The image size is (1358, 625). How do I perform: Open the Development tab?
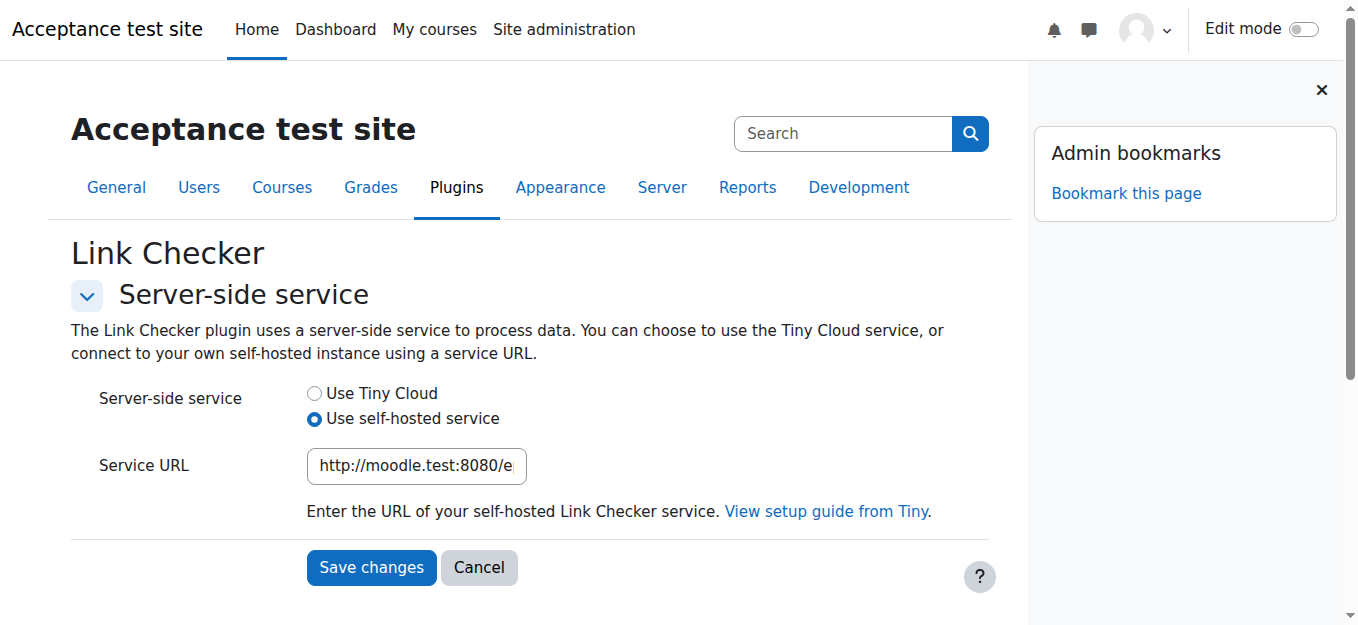[x=858, y=188]
